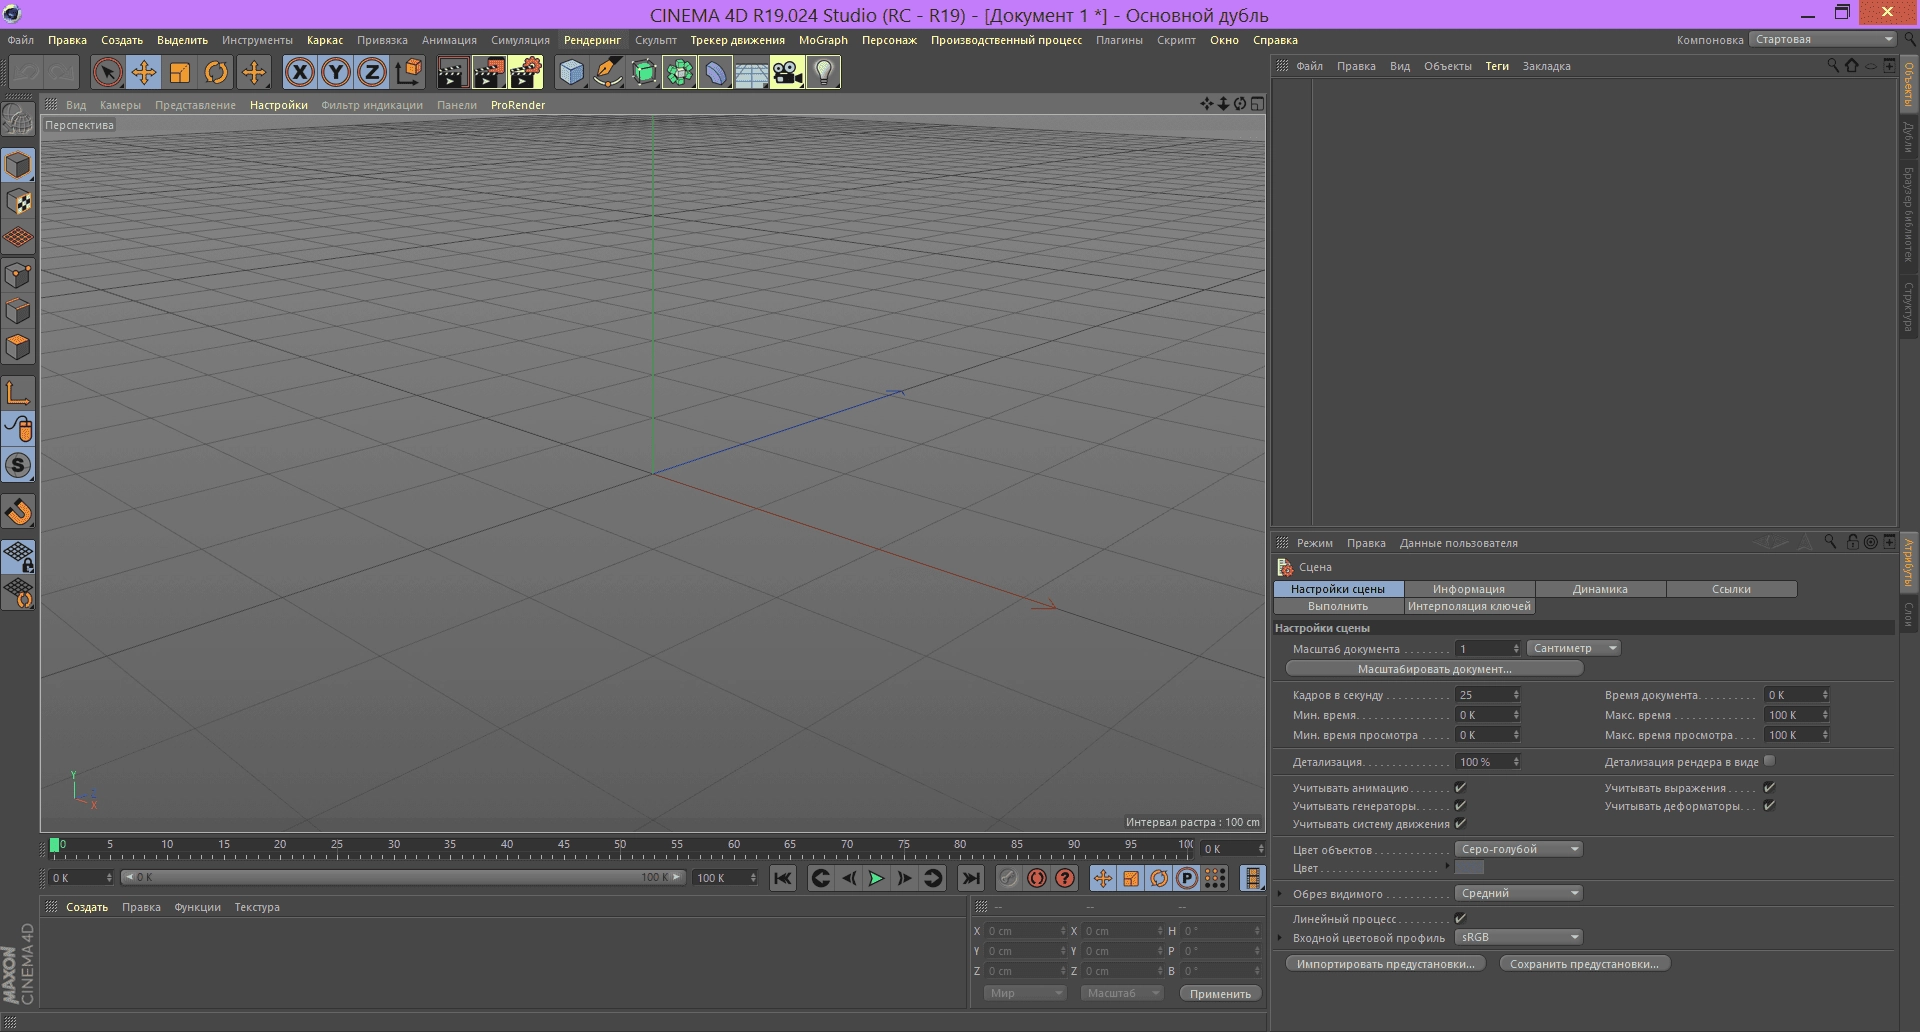Click 'Сохранить предустановки...' button
Viewport: 1920px width, 1032px height.
tap(1584, 964)
